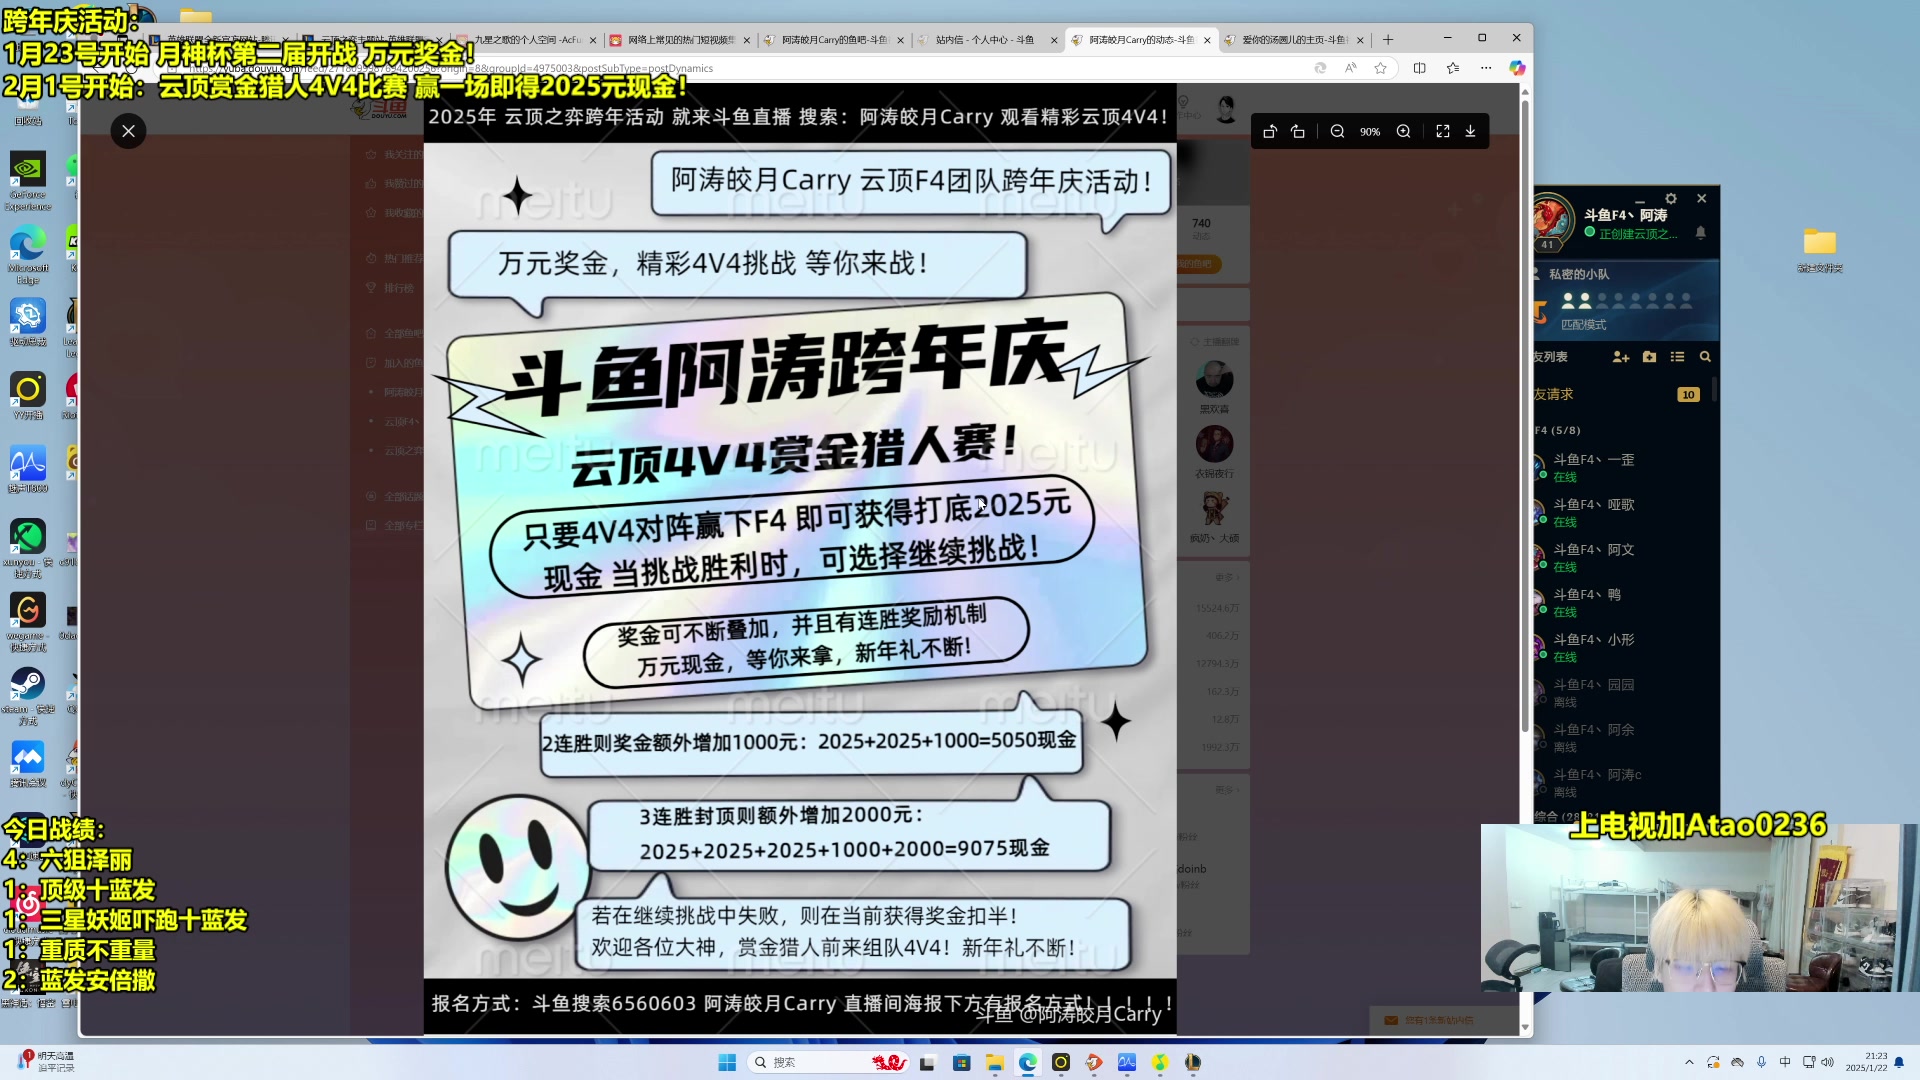Open Microsoft Edge desktop shortcut

28,254
